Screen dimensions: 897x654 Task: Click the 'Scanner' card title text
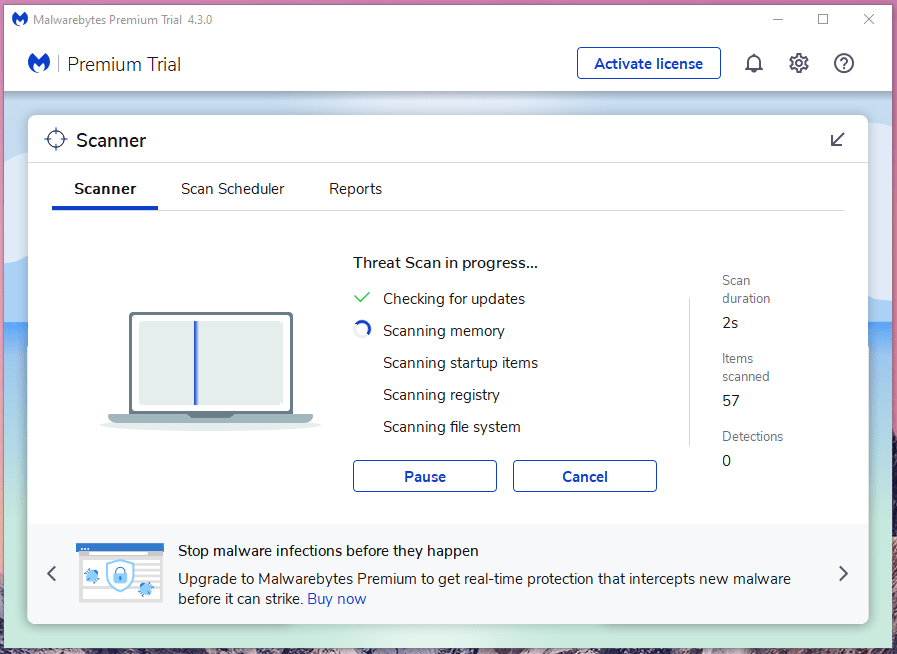pyautogui.click(x=111, y=140)
